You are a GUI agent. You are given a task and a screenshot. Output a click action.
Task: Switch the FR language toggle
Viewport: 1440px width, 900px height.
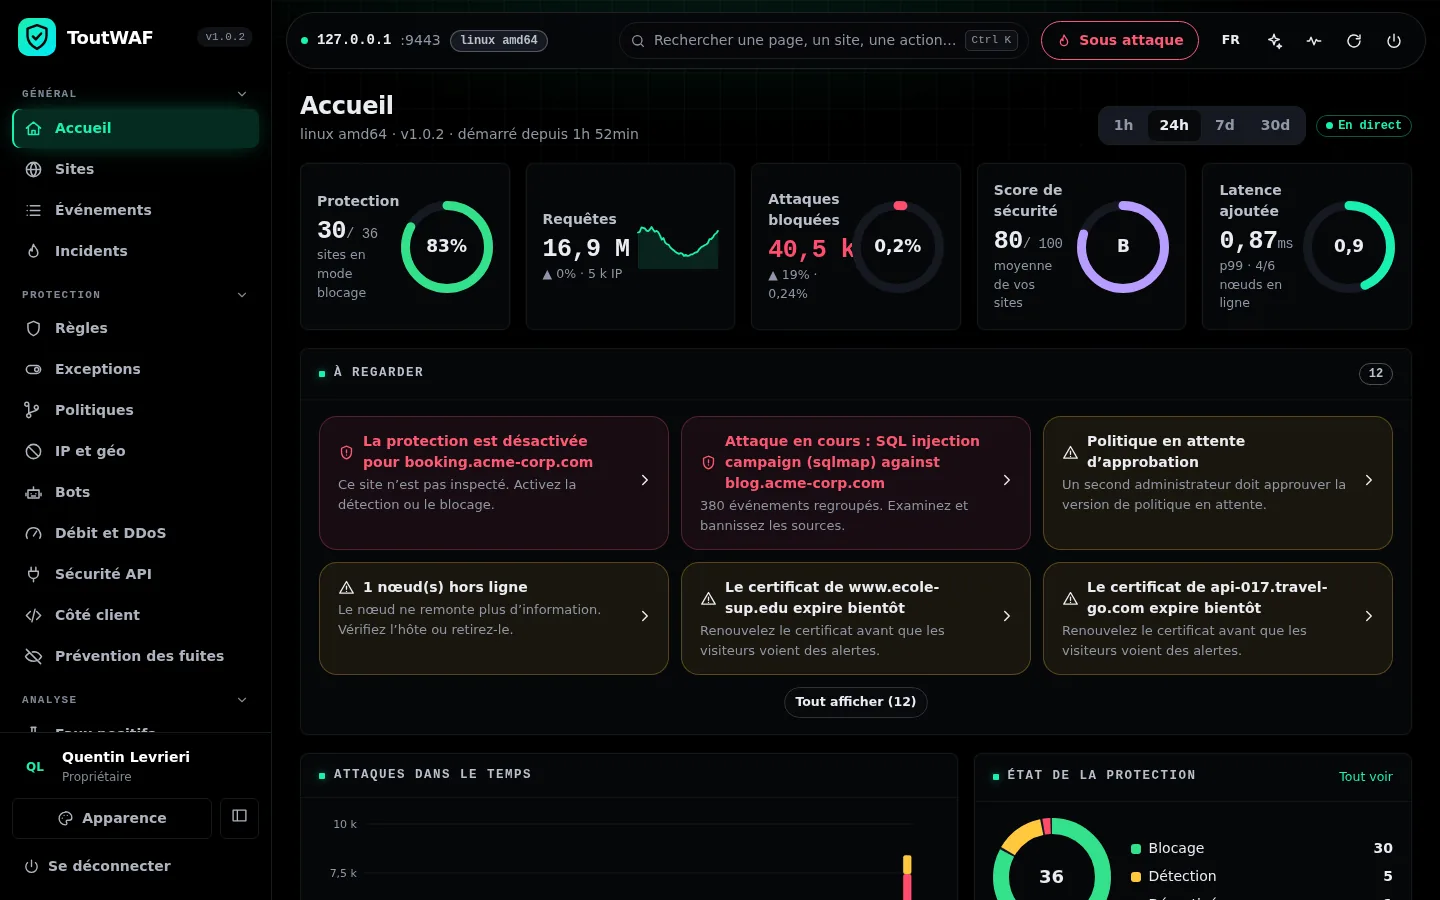point(1231,40)
